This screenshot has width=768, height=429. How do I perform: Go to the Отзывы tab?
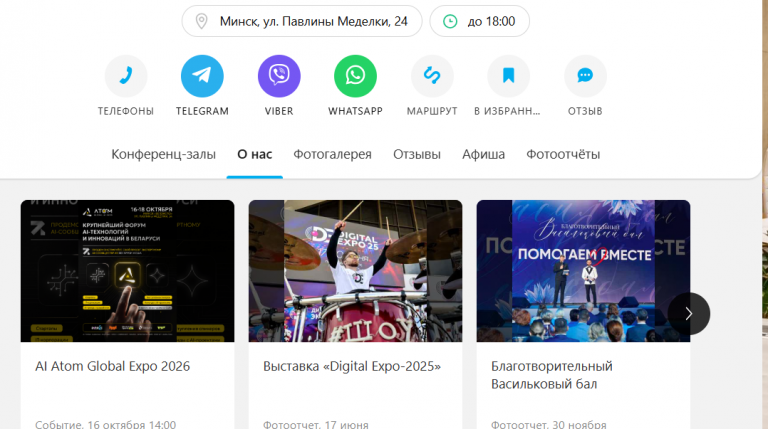pyautogui.click(x=417, y=154)
